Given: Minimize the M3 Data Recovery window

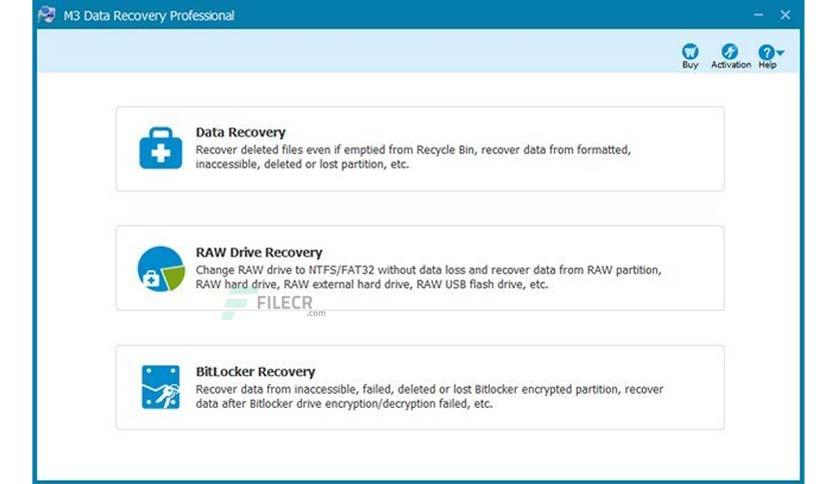Looking at the screenshot, I should [x=758, y=15].
